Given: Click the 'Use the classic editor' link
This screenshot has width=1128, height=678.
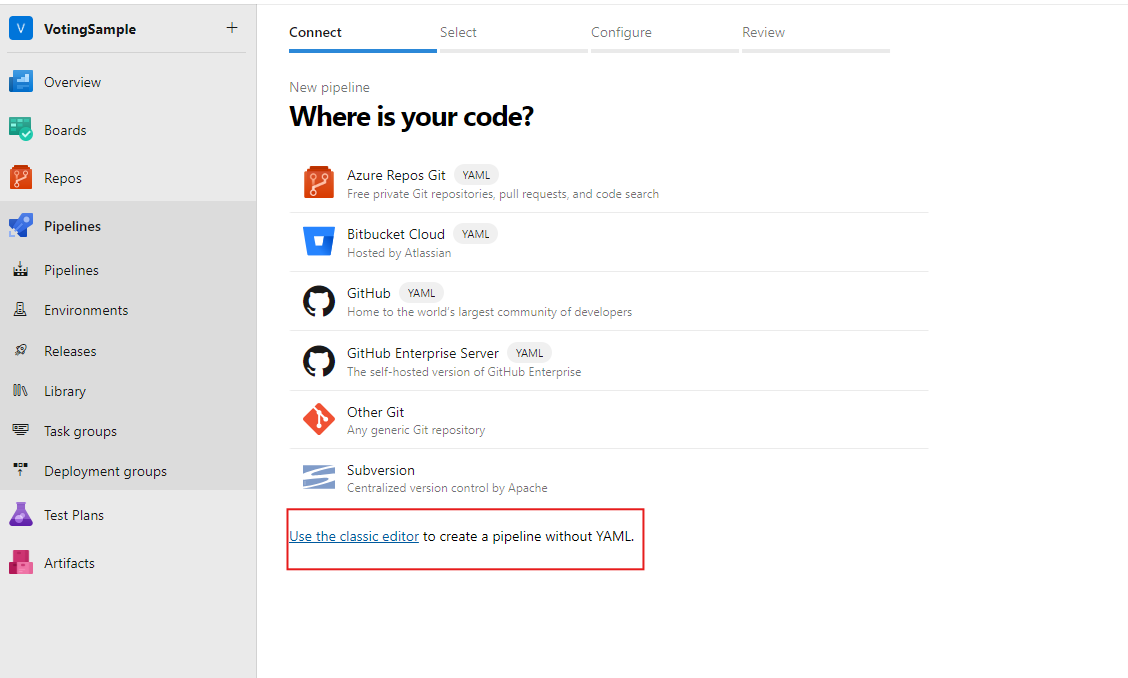Looking at the screenshot, I should pos(354,536).
